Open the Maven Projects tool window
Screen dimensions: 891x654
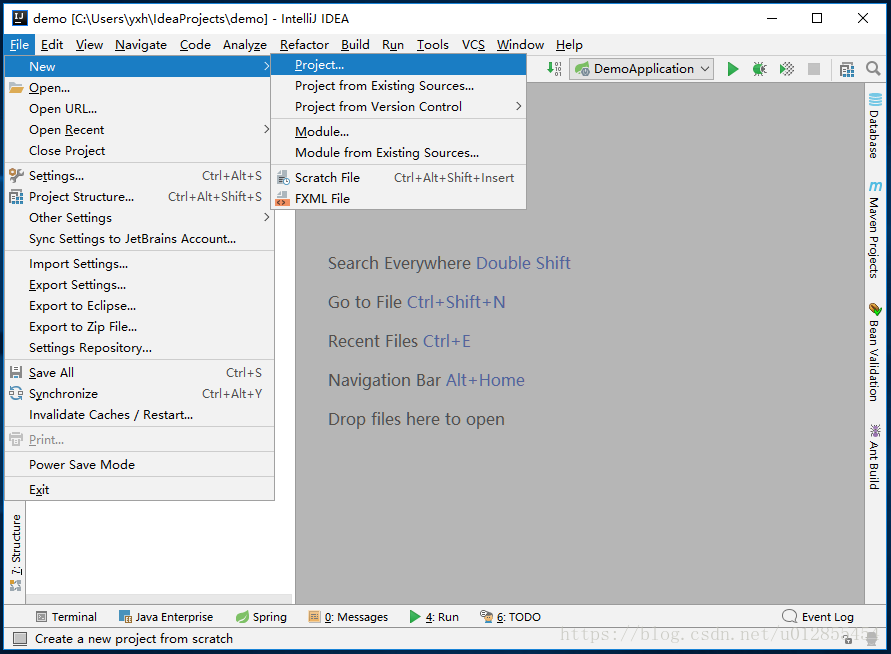pos(875,230)
